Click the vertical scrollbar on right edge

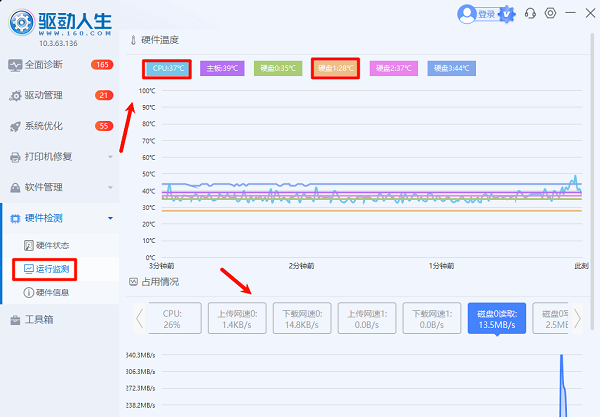(x=593, y=180)
